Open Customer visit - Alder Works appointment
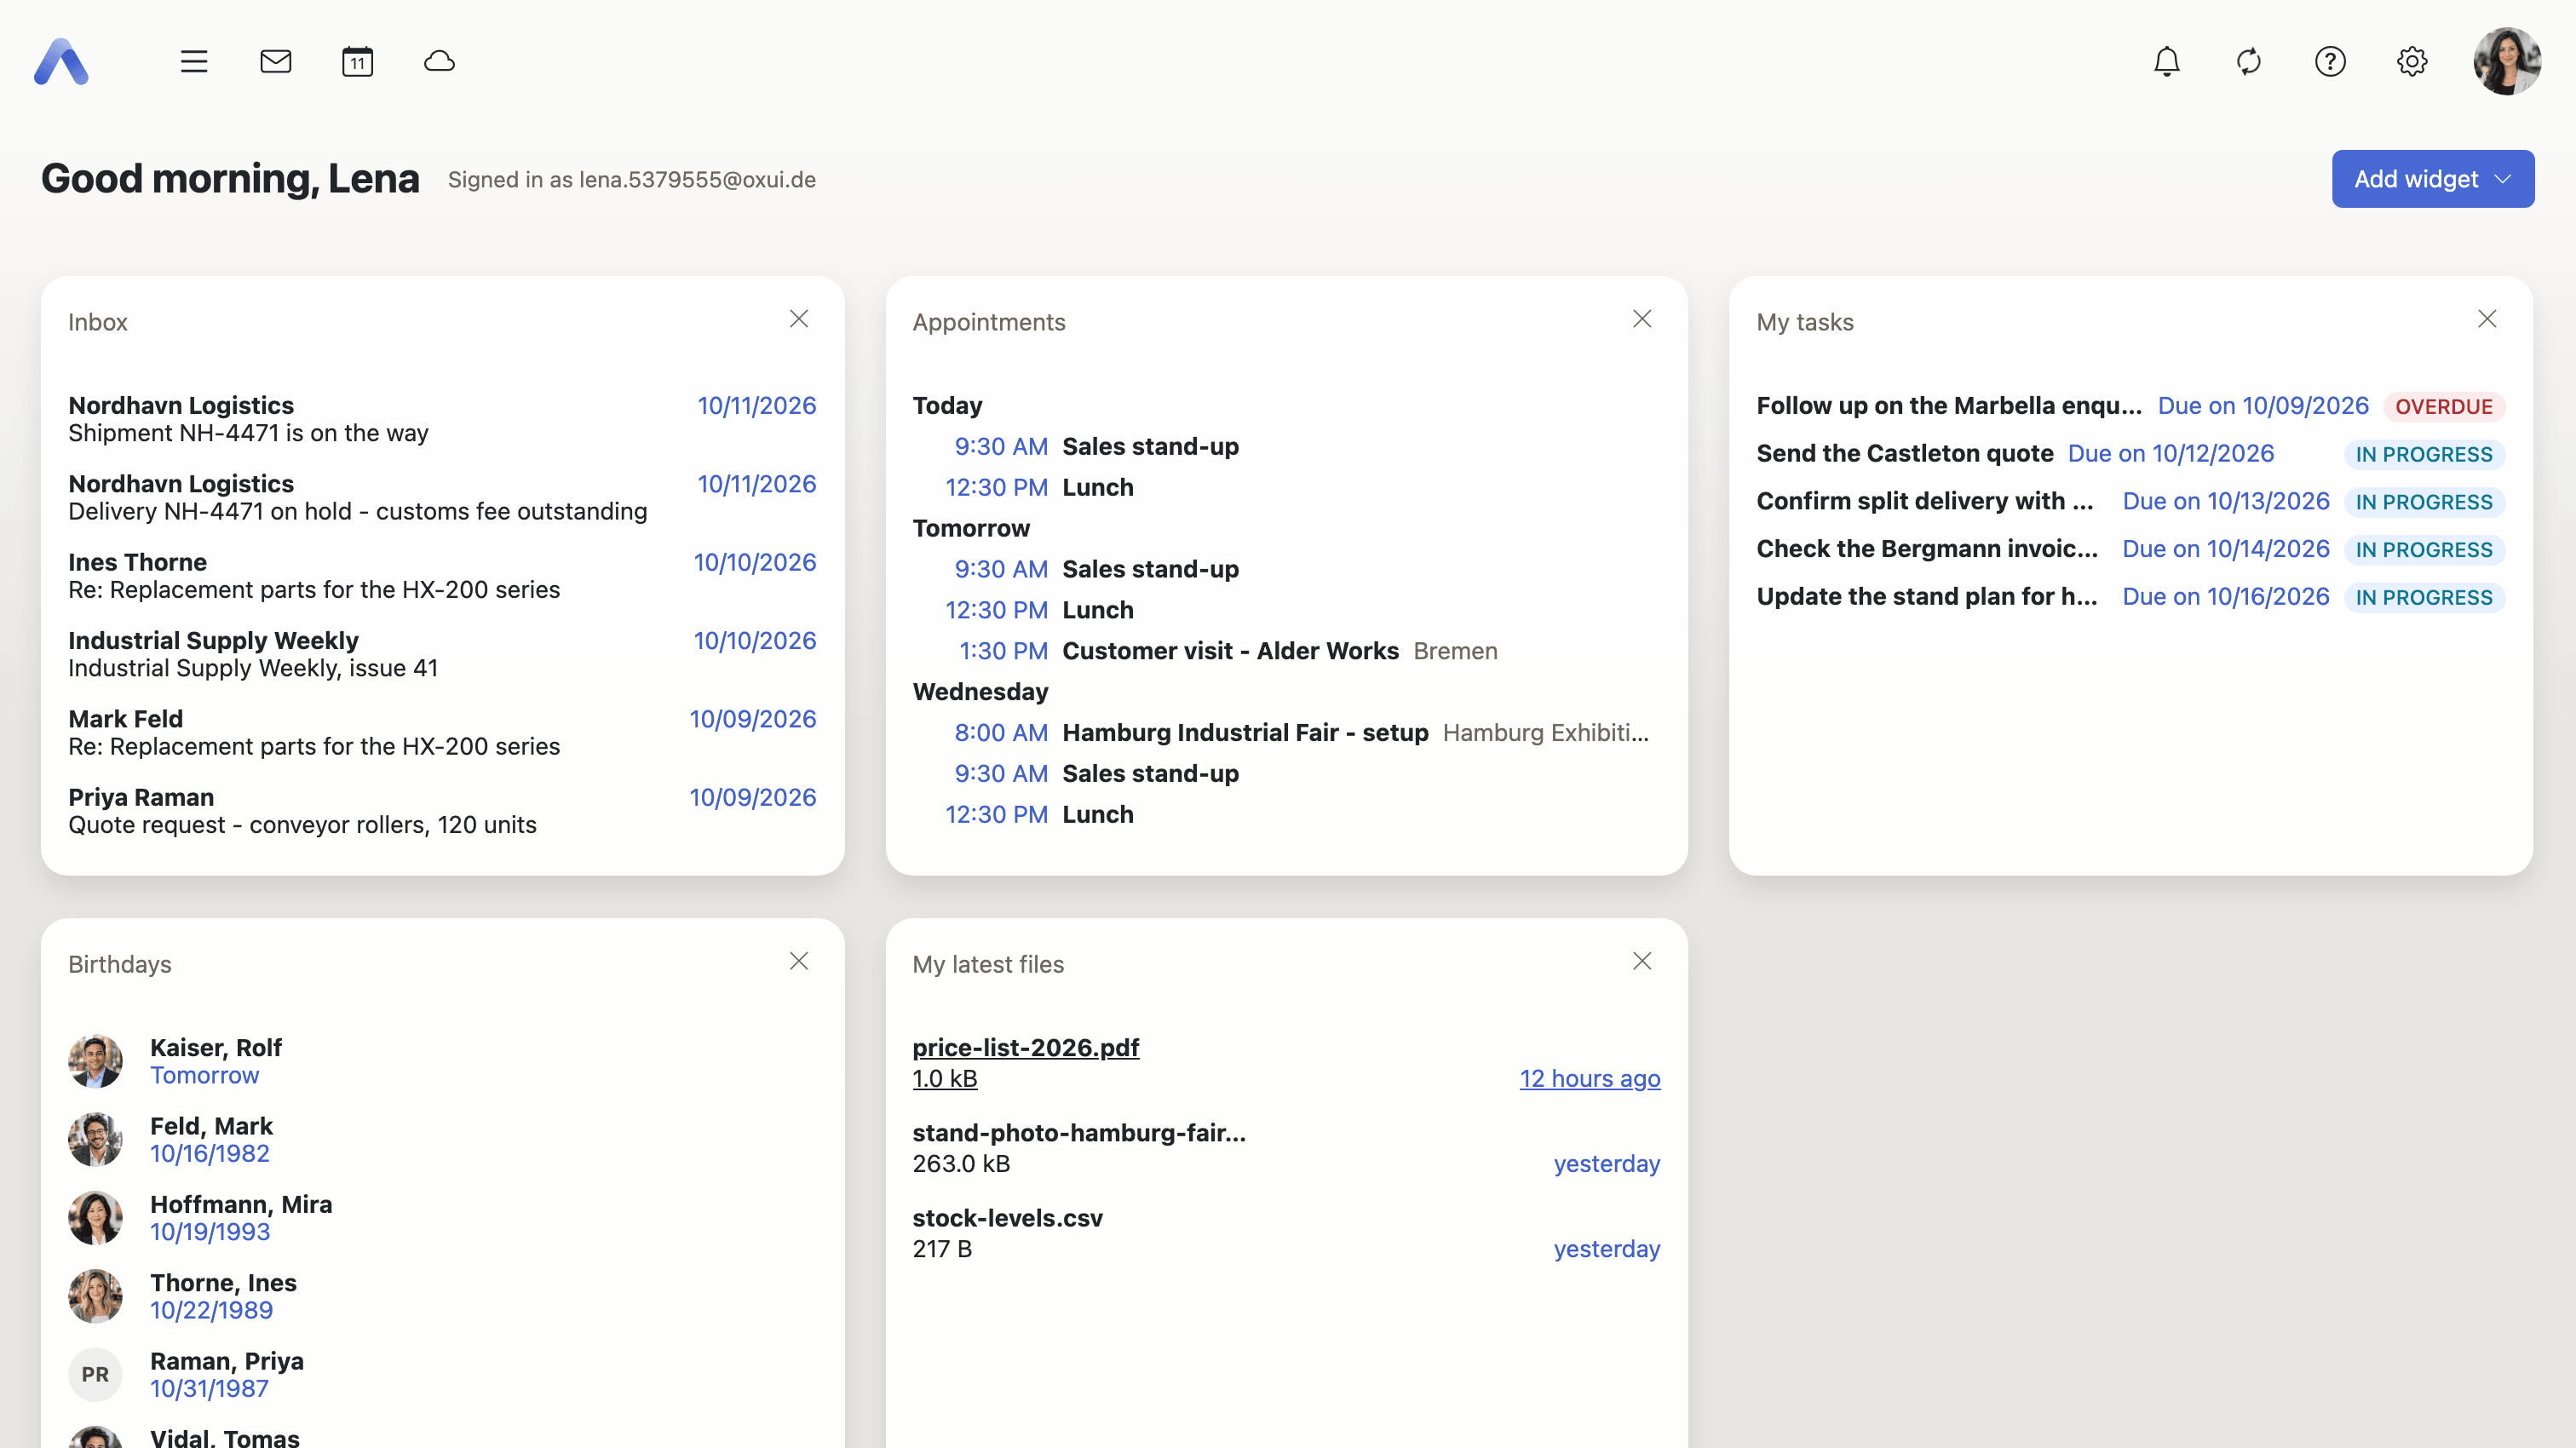Image resolution: width=2576 pixels, height=1448 pixels. tap(1287, 651)
